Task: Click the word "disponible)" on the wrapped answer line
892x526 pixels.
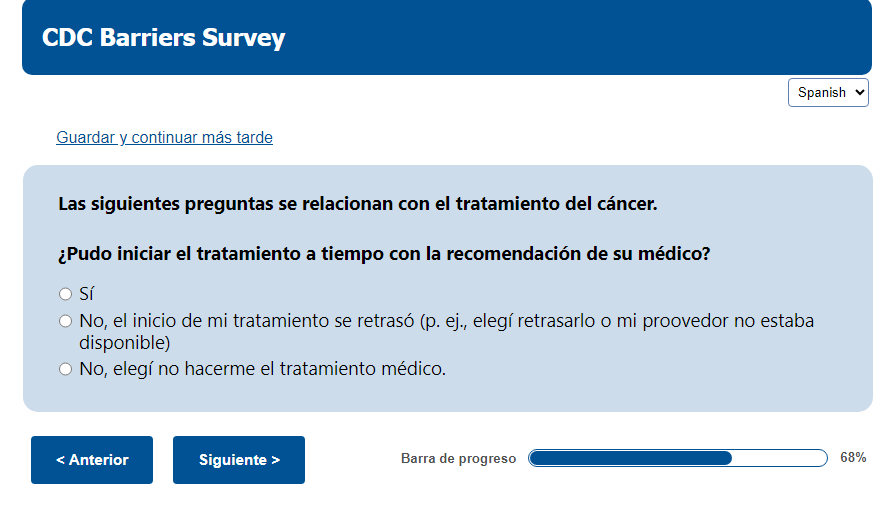Action: coord(125,342)
